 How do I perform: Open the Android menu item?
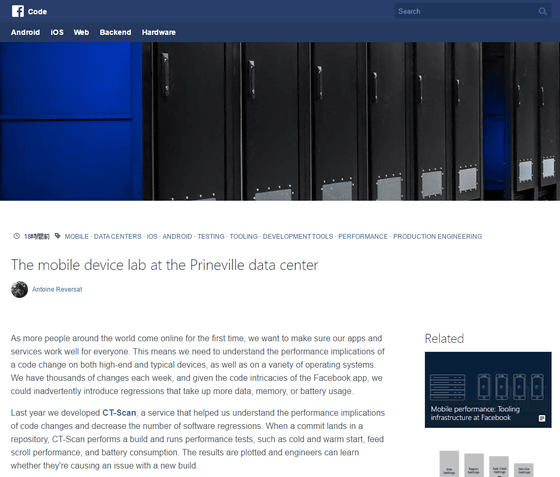(25, 32)
